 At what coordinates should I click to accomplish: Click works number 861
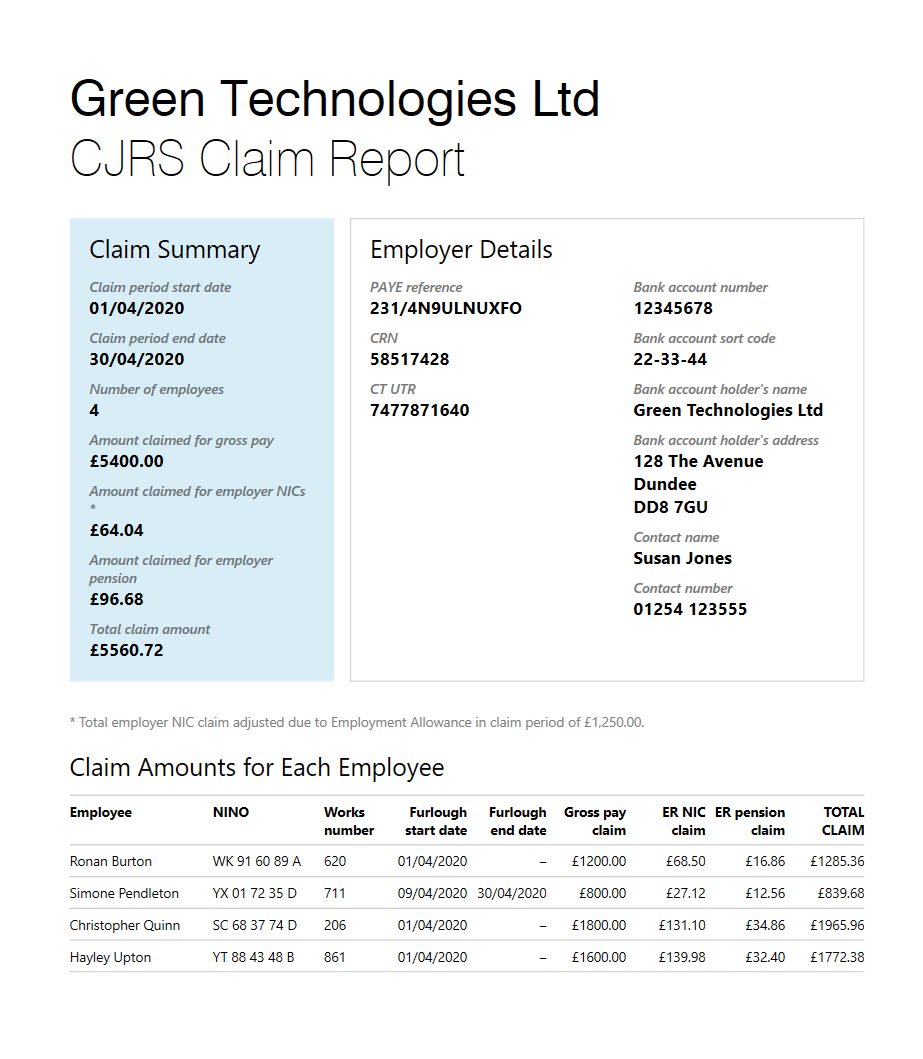334,958
